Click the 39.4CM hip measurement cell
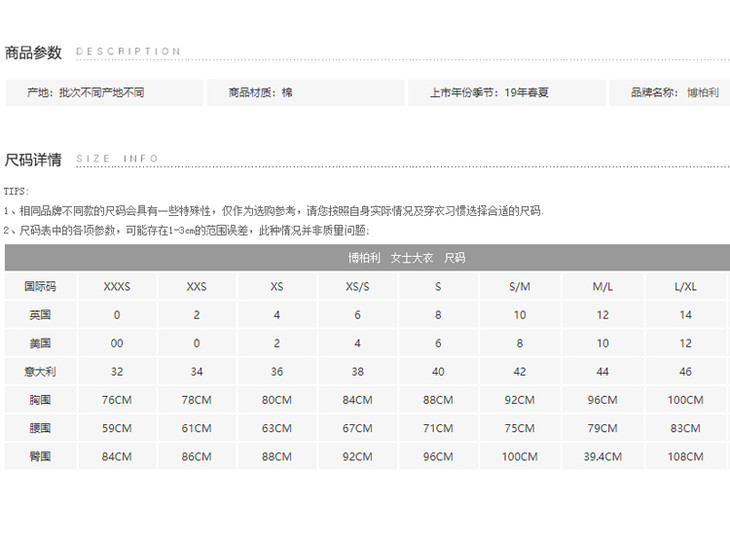Viewport: 730px width, 540px height. (x=602, y=457)
